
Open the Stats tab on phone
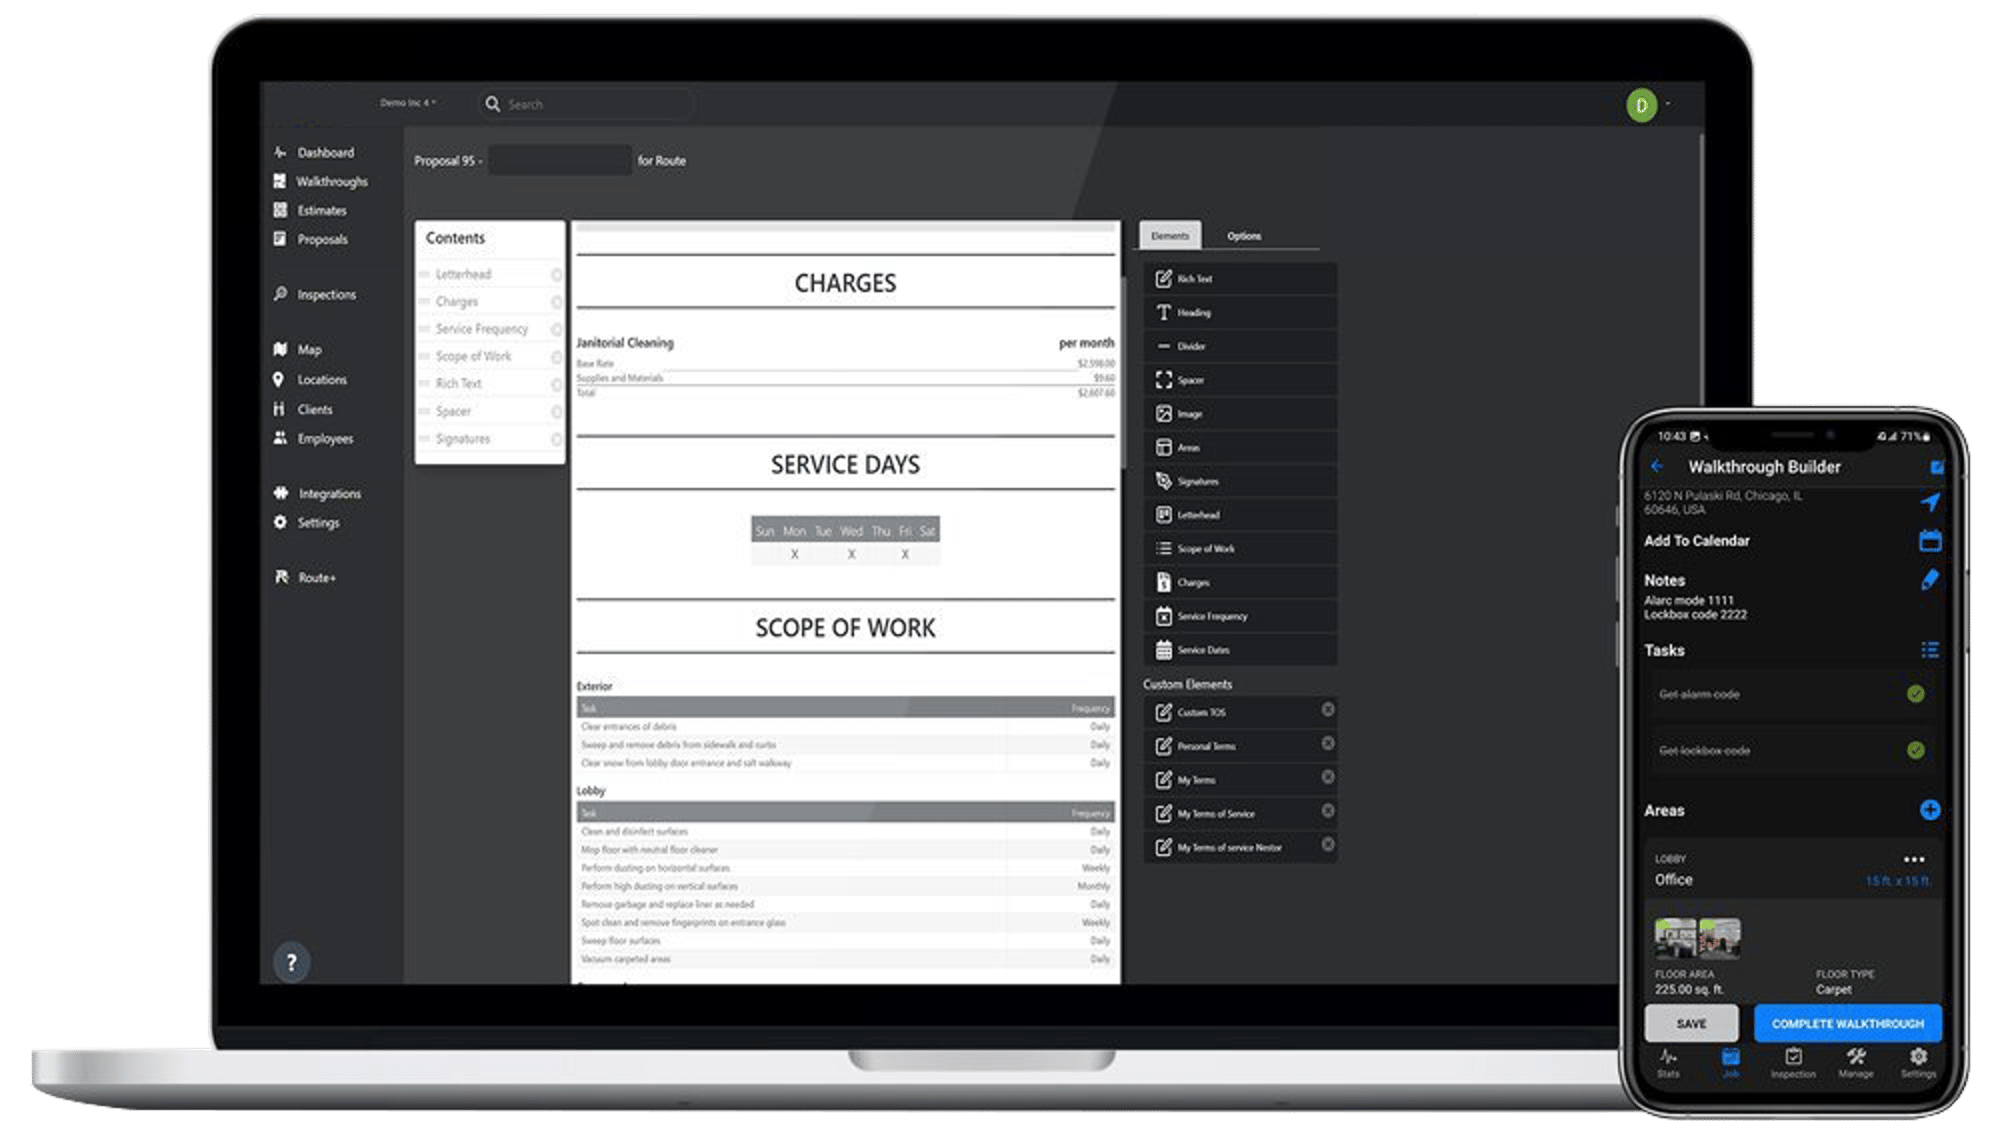click(x=1668, y=1063)
